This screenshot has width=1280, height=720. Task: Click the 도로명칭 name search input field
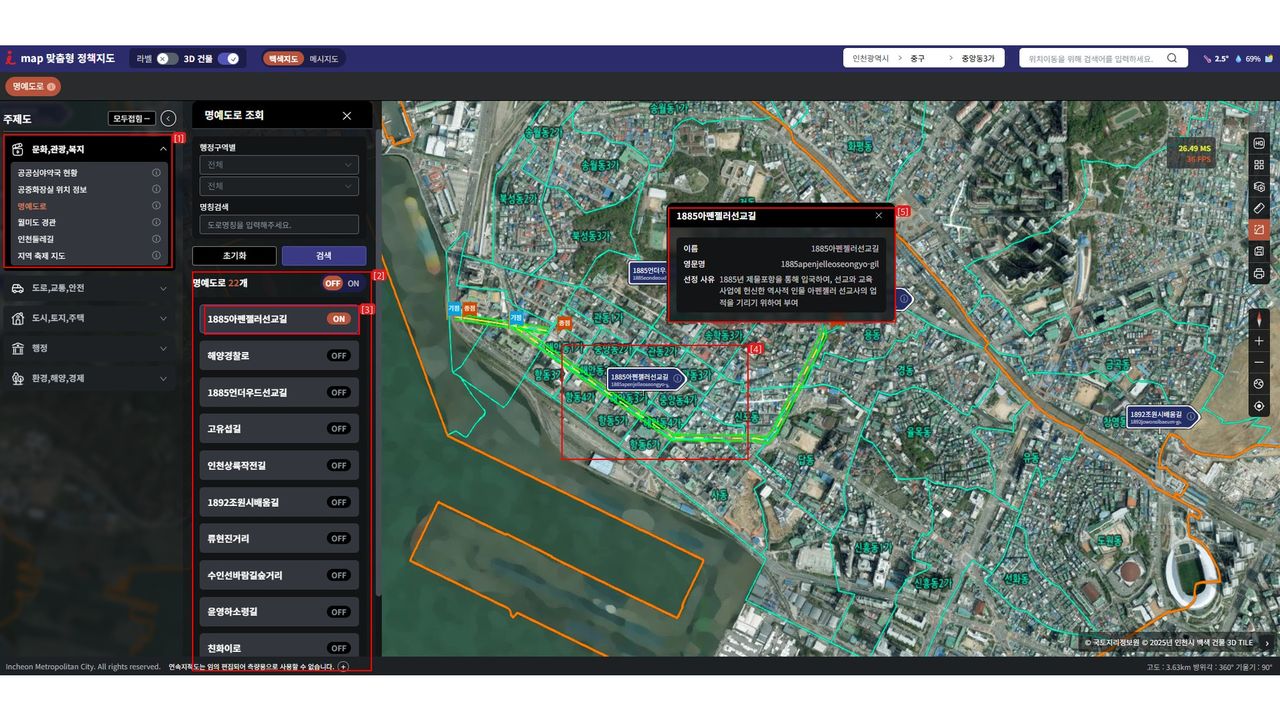coord(279,225)
